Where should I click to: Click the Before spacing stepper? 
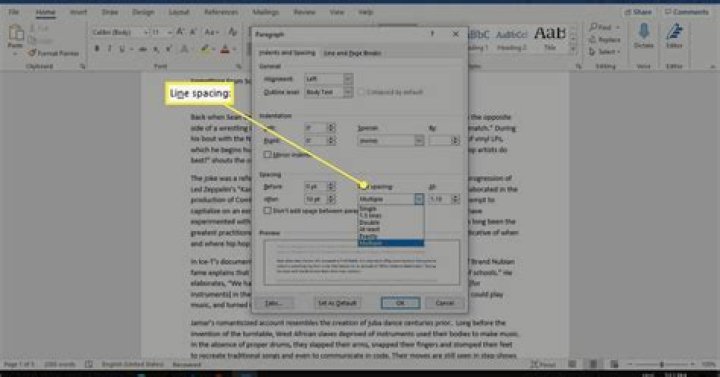click(x=331, y=186)
